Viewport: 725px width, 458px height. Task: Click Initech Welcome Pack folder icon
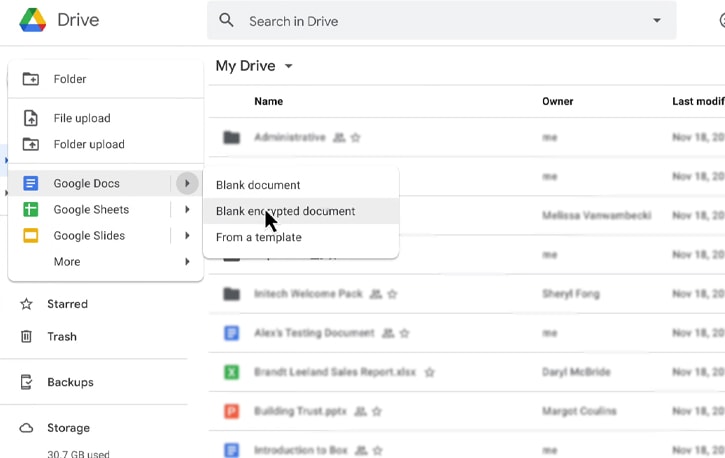click(x=232, y=294)
